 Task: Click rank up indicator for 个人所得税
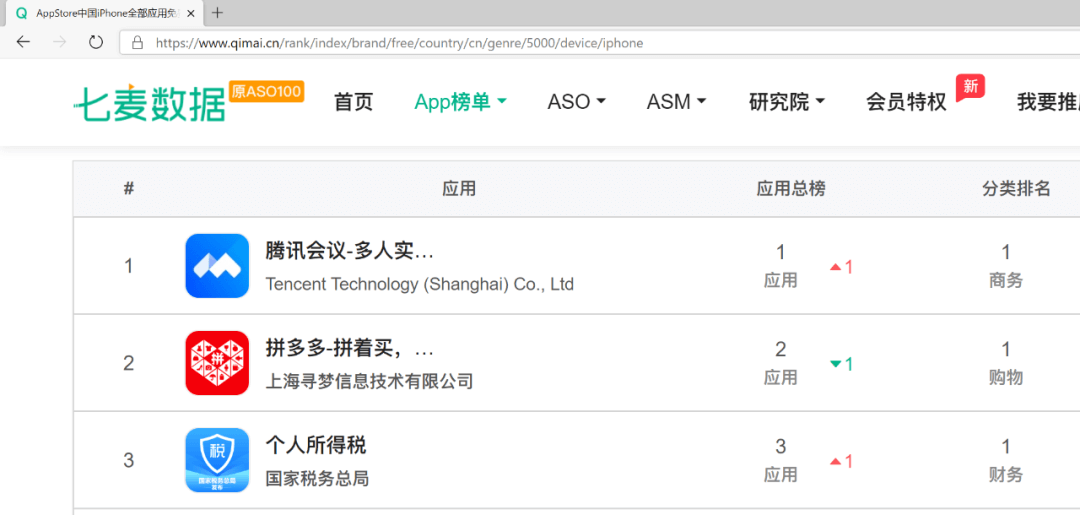click(842, 461)
